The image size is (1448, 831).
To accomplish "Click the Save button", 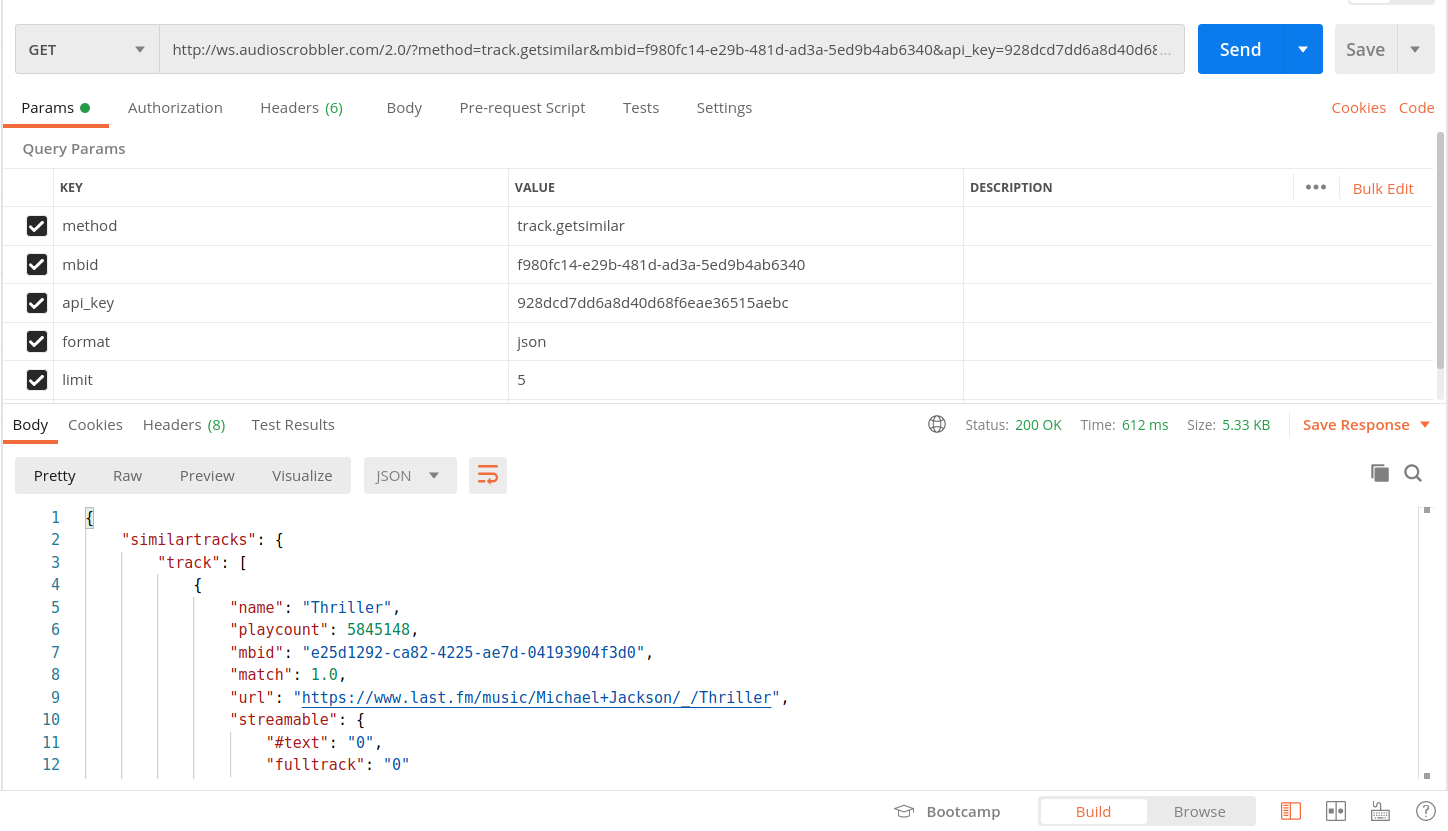I will (x=1365, y=49).
